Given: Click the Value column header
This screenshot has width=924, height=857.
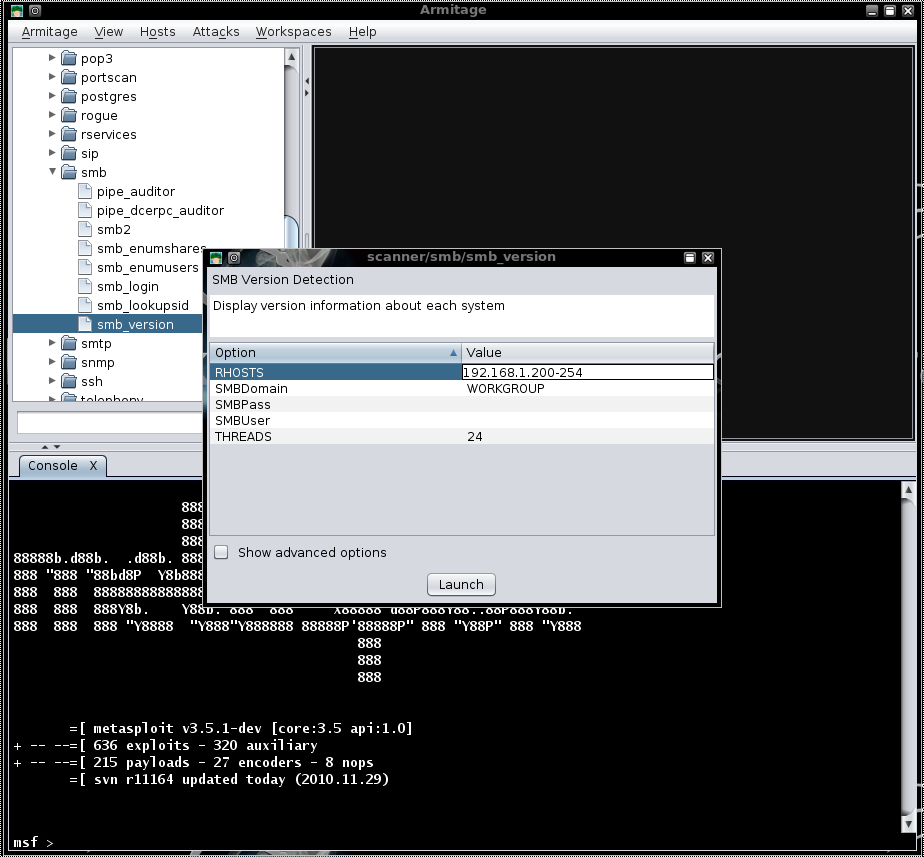Looking at the screenshot, I should click(x=588, y=352).
